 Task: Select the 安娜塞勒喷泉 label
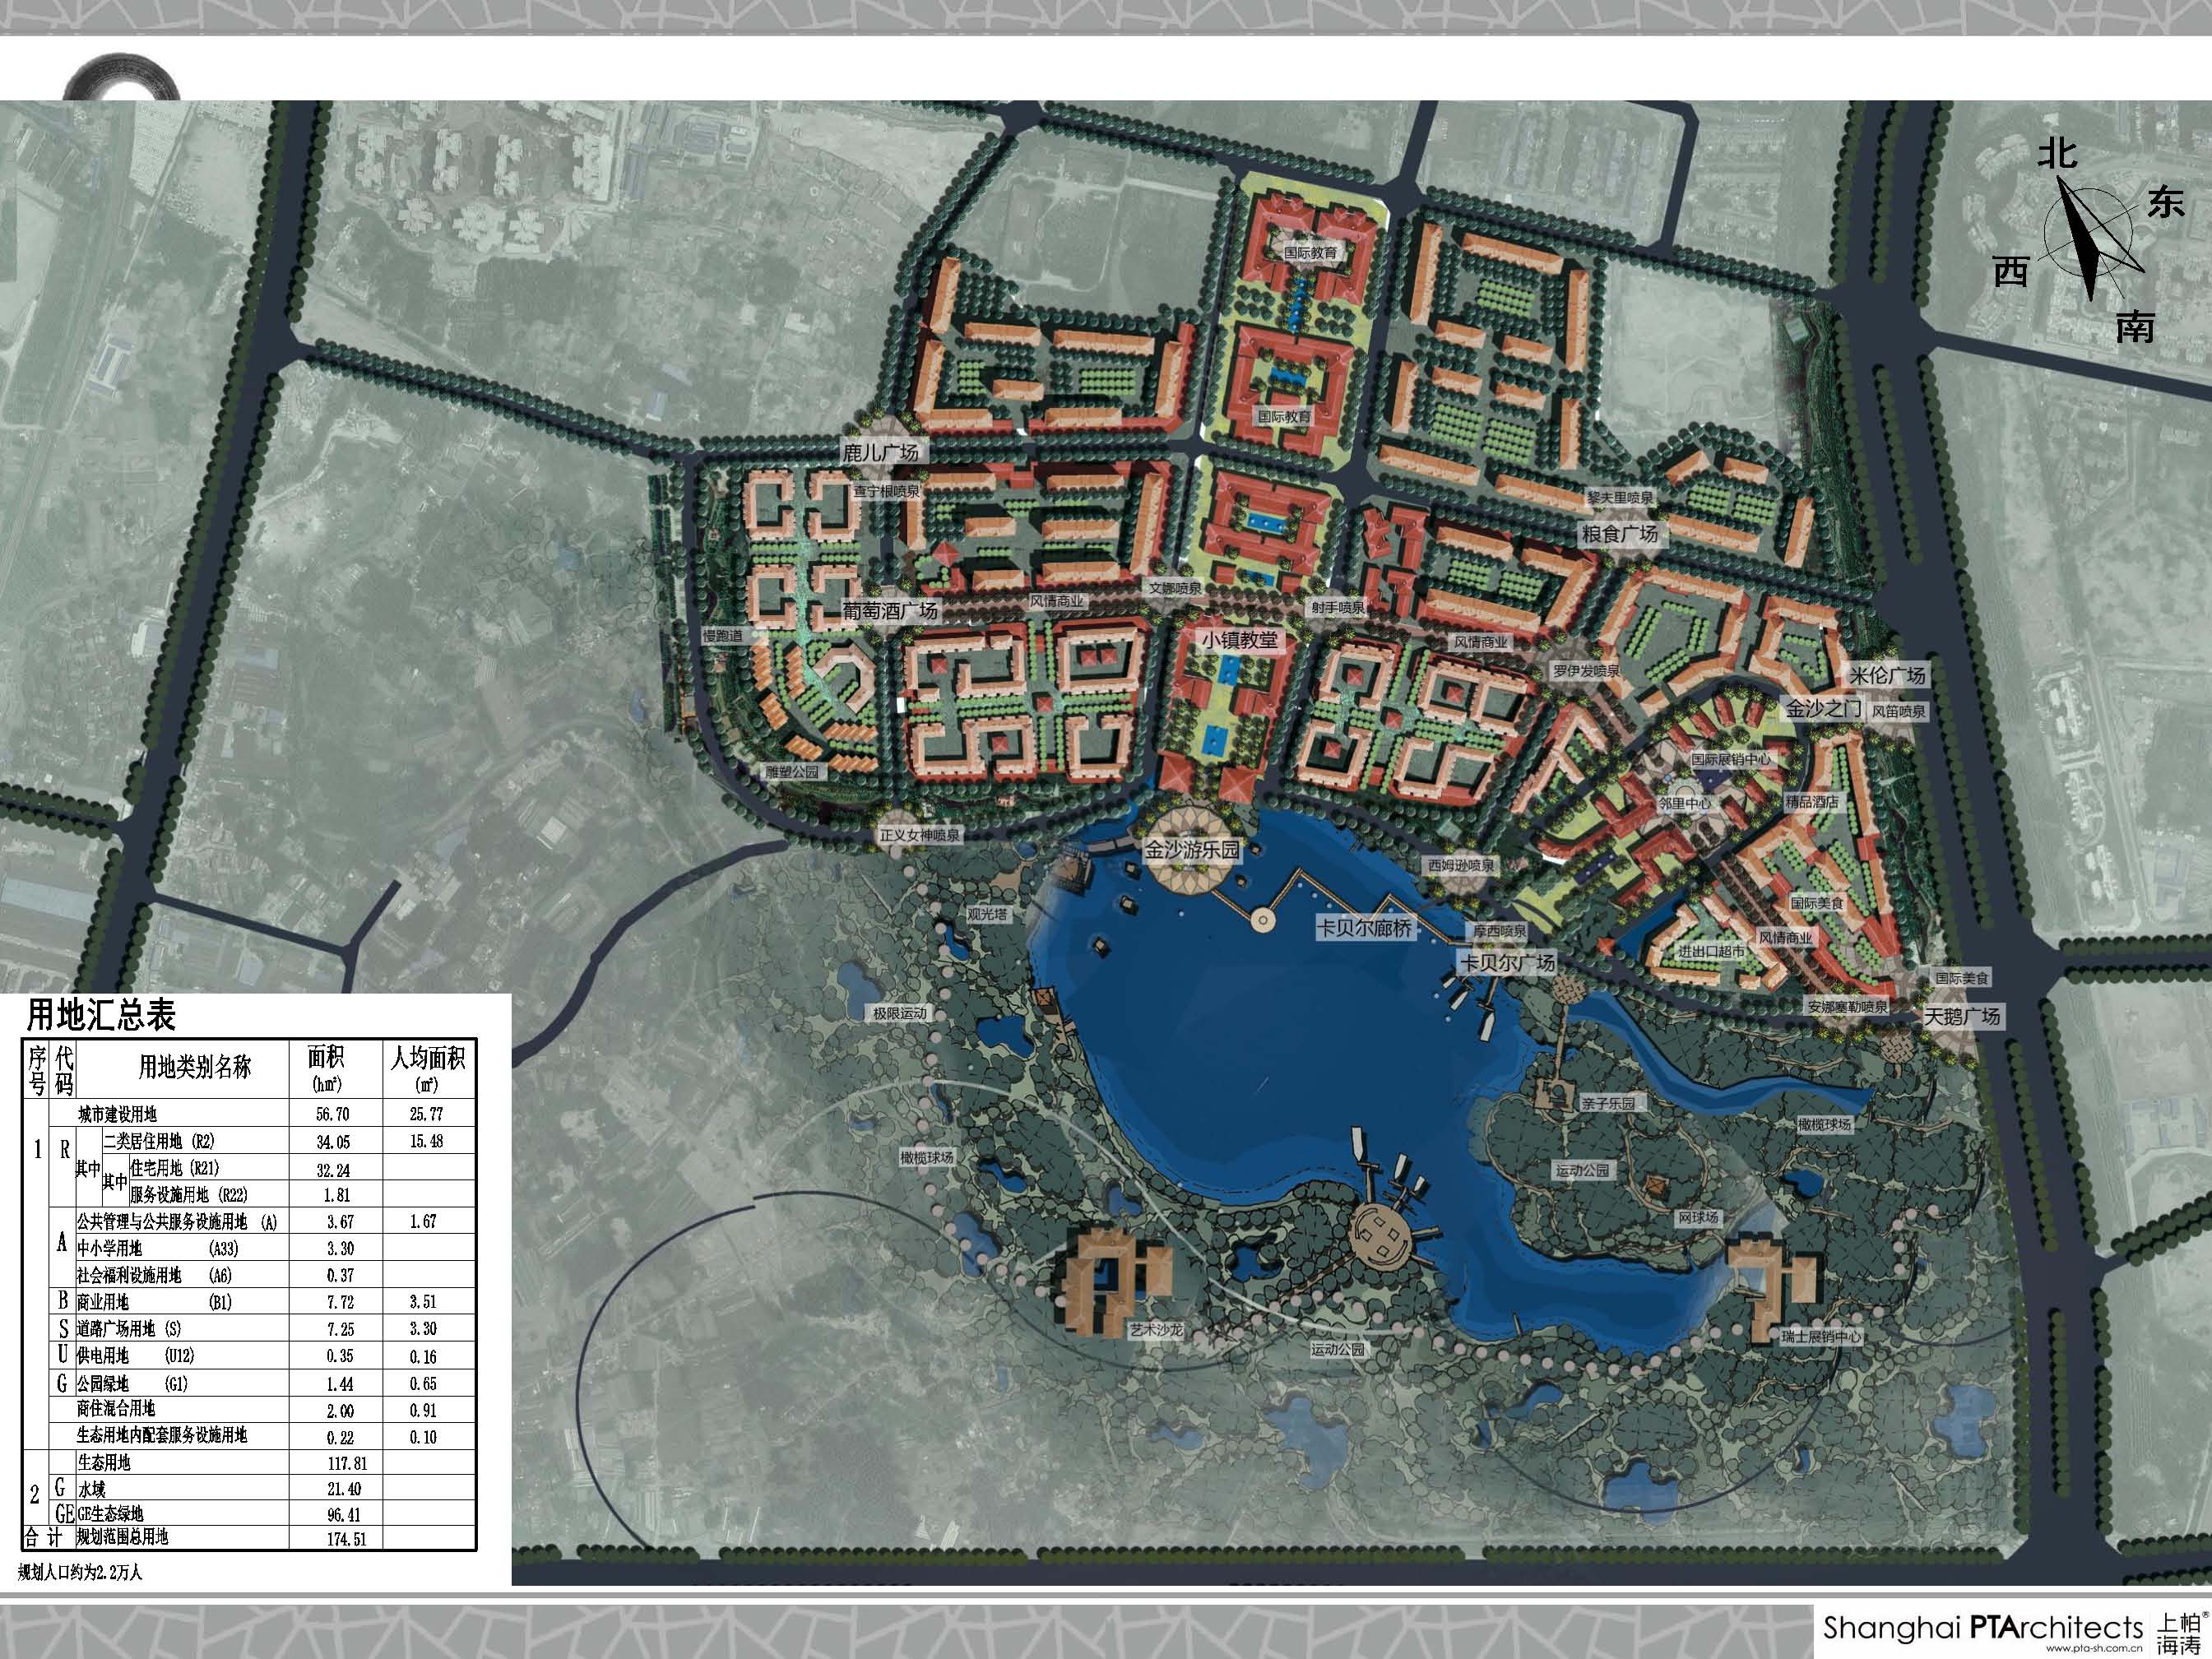(x=1847, y=1006)
